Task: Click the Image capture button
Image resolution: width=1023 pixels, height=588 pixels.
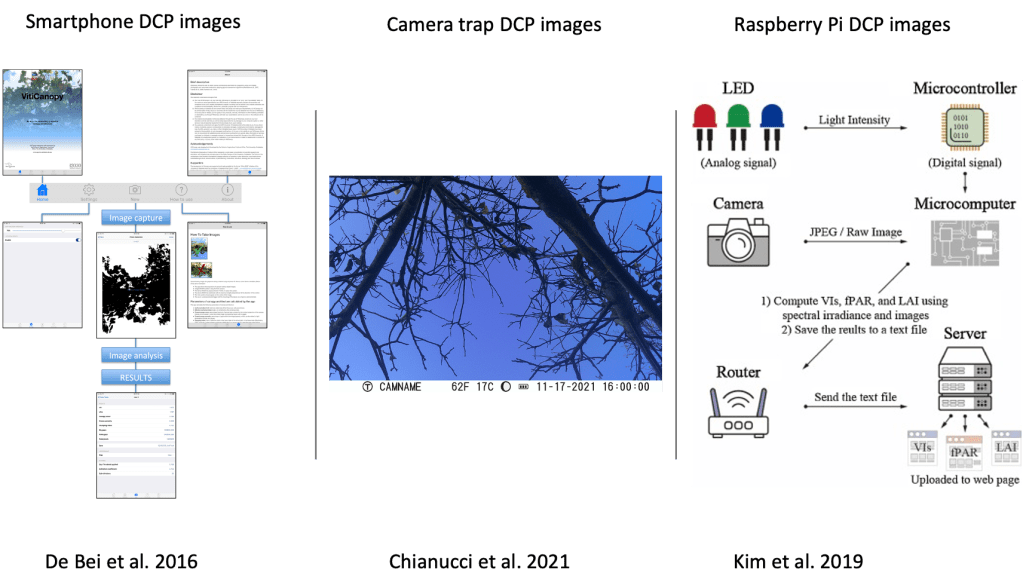Action: point(135,218)
